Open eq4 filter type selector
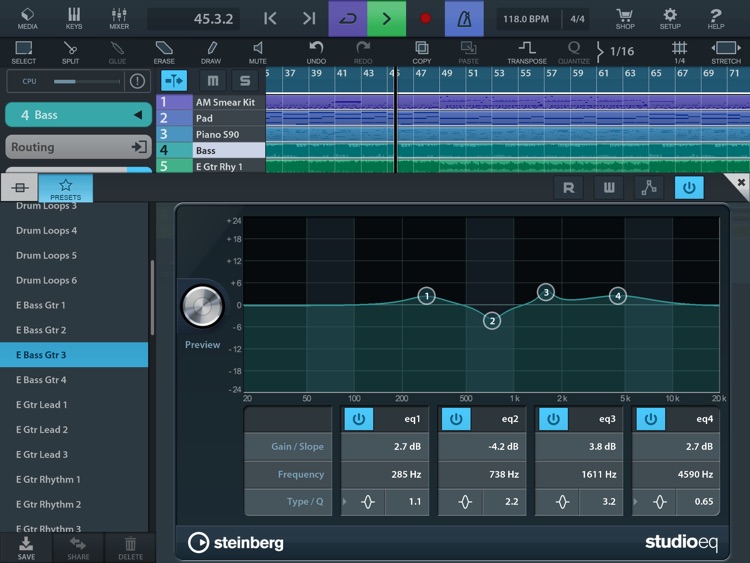 (660, 502)
